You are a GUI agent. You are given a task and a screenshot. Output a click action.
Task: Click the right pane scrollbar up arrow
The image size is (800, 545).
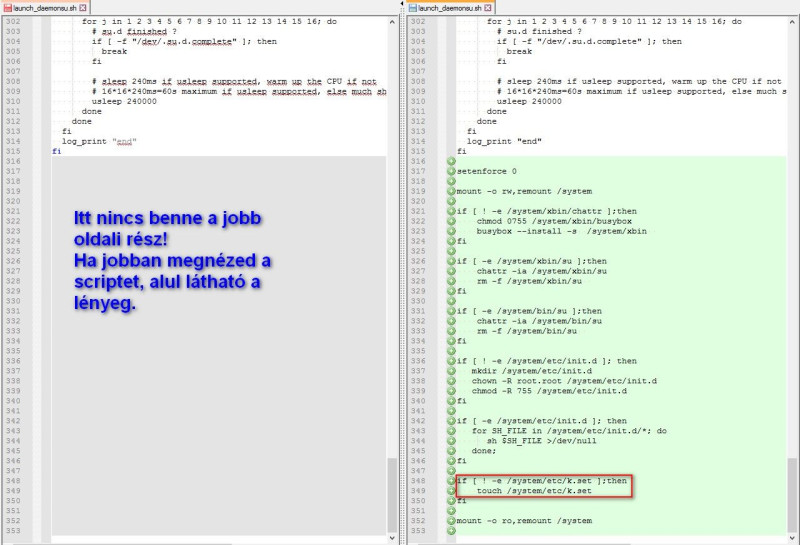(x=792, y=22)
